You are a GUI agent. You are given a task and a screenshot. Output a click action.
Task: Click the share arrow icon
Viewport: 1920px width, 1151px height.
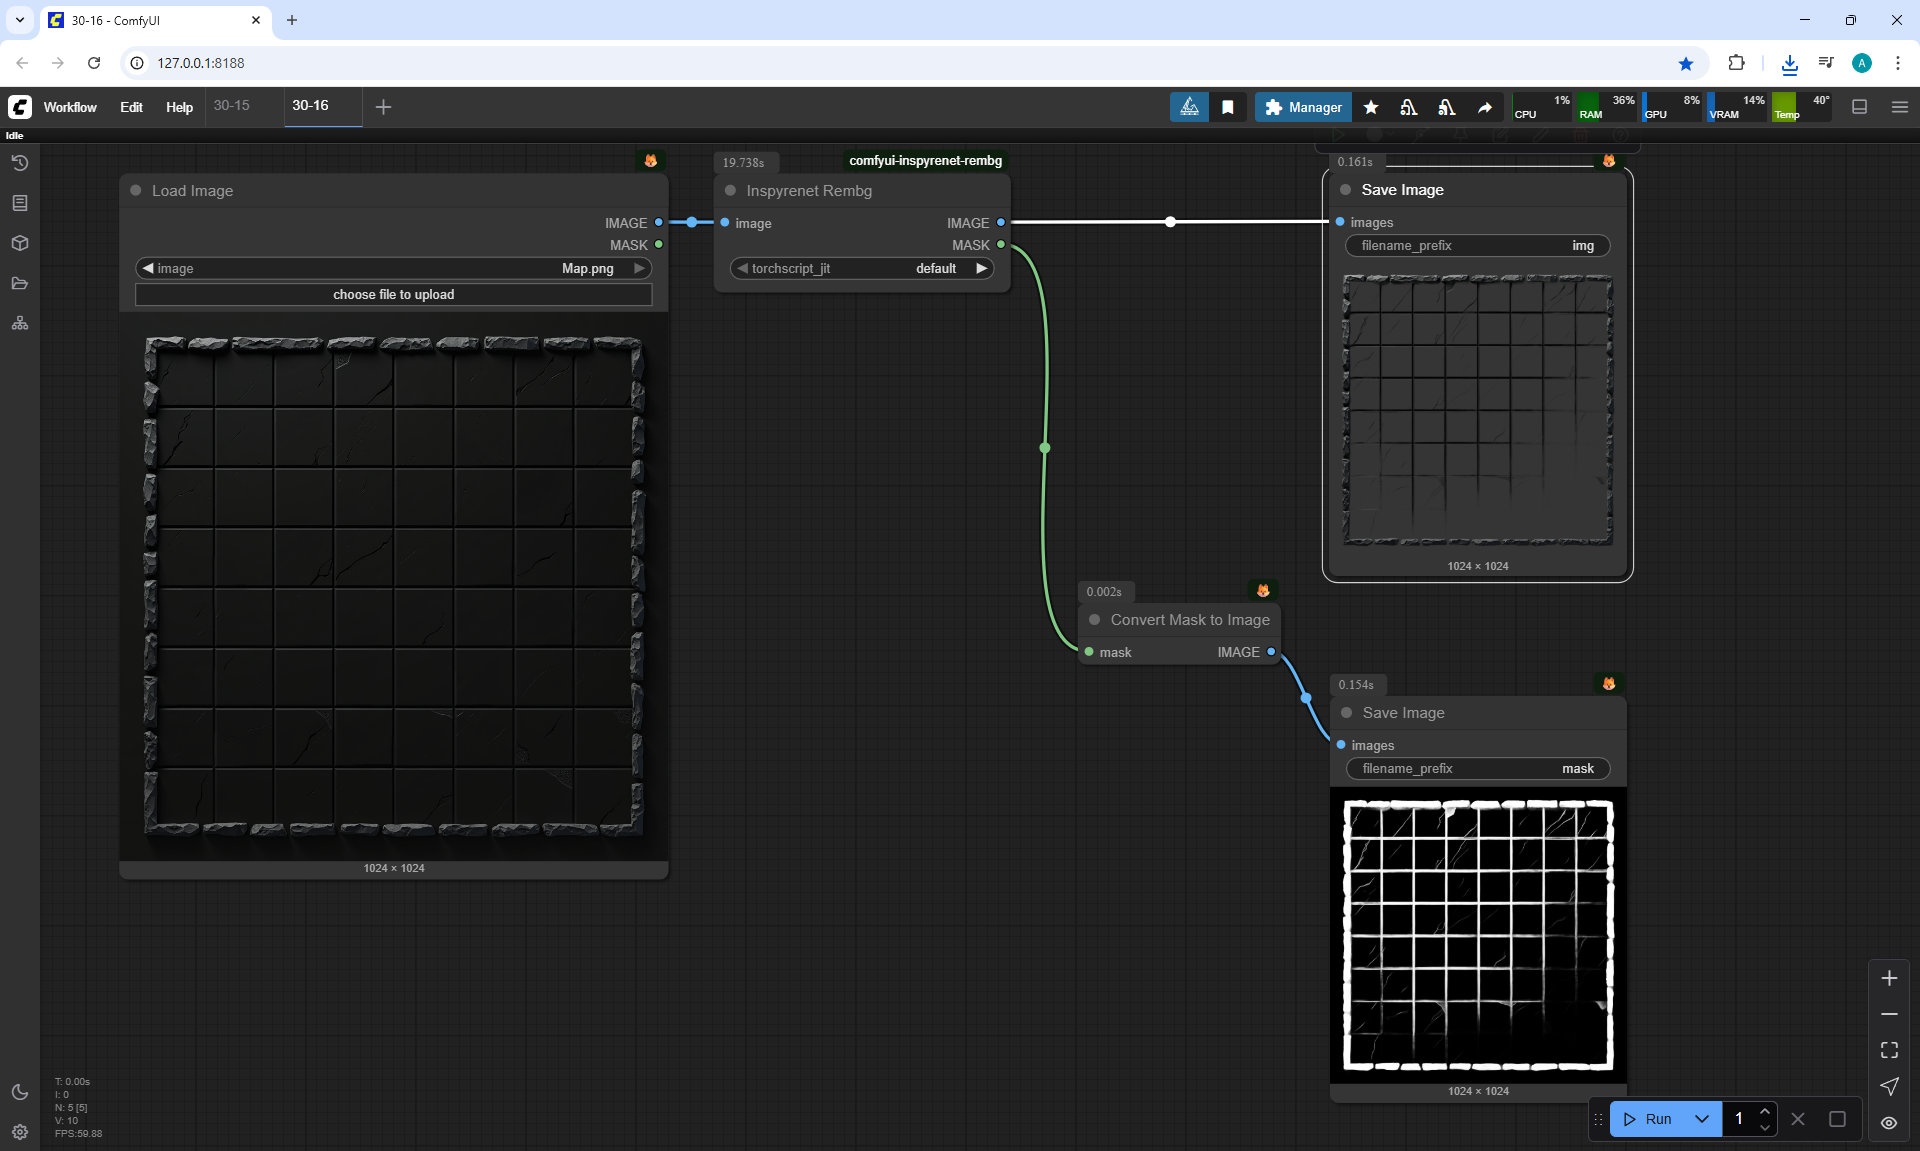click(x=1485, y=107)
